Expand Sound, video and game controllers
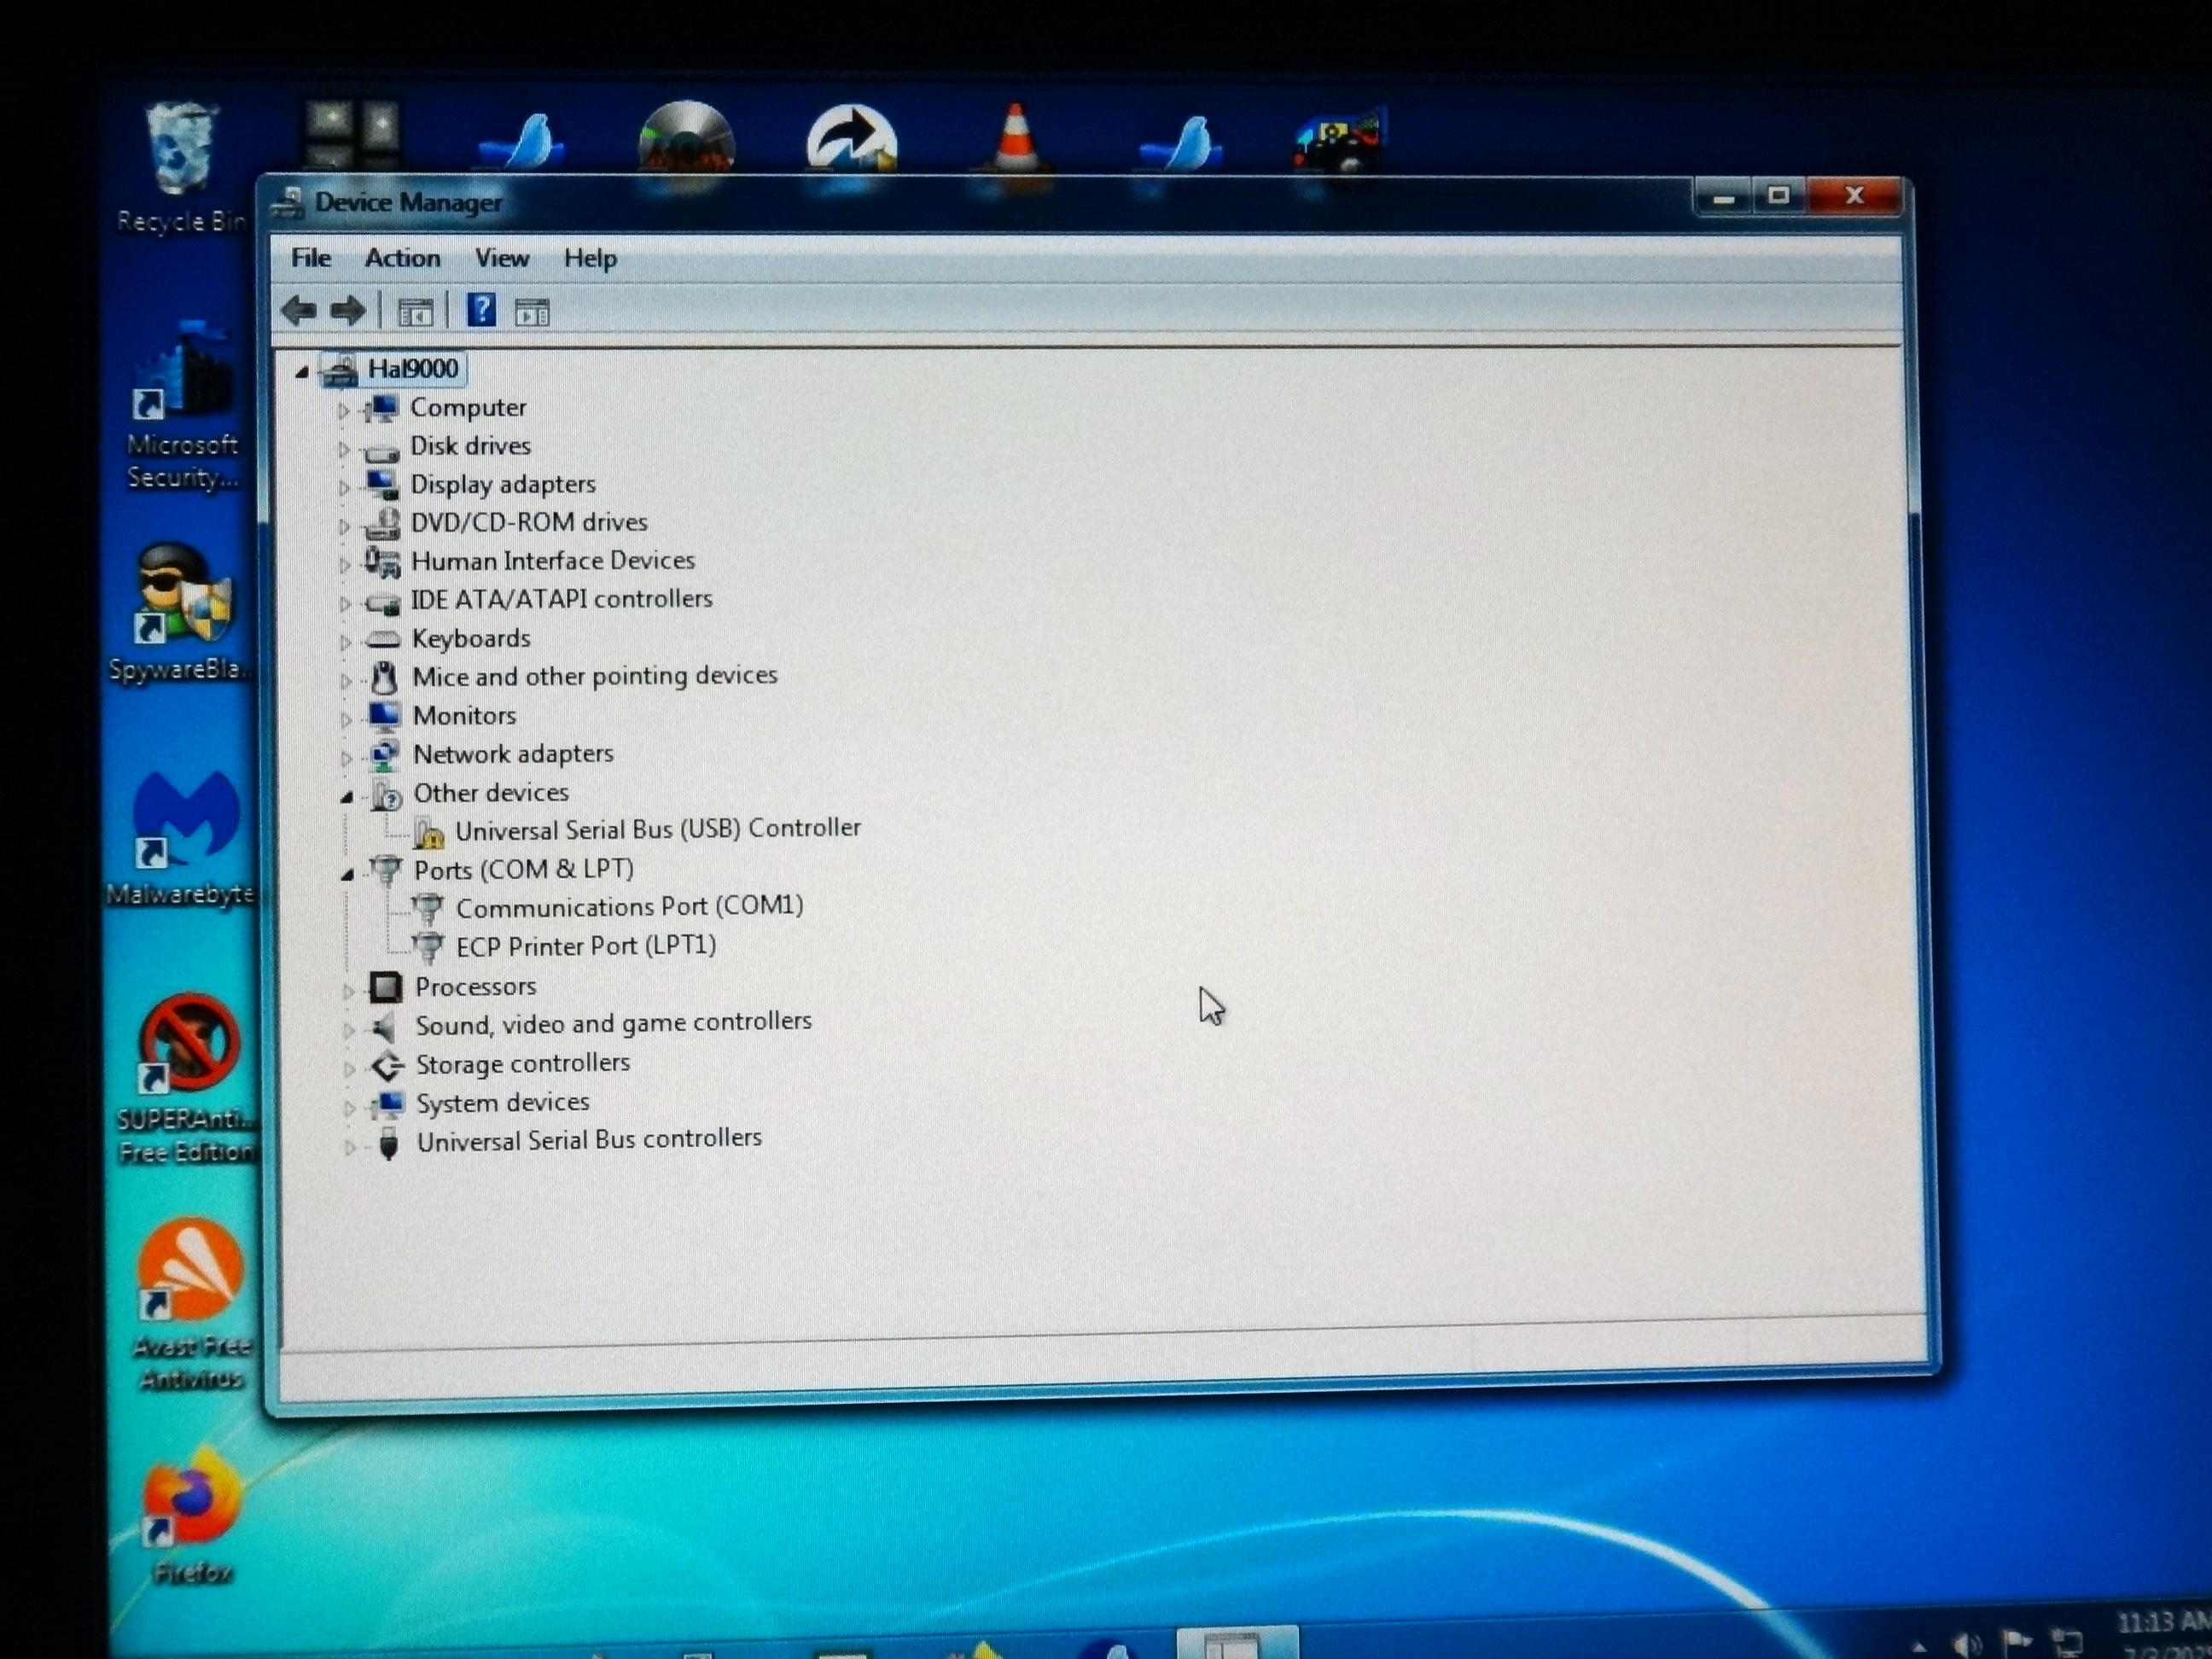The image size is (2212, 1659). 348,1029
